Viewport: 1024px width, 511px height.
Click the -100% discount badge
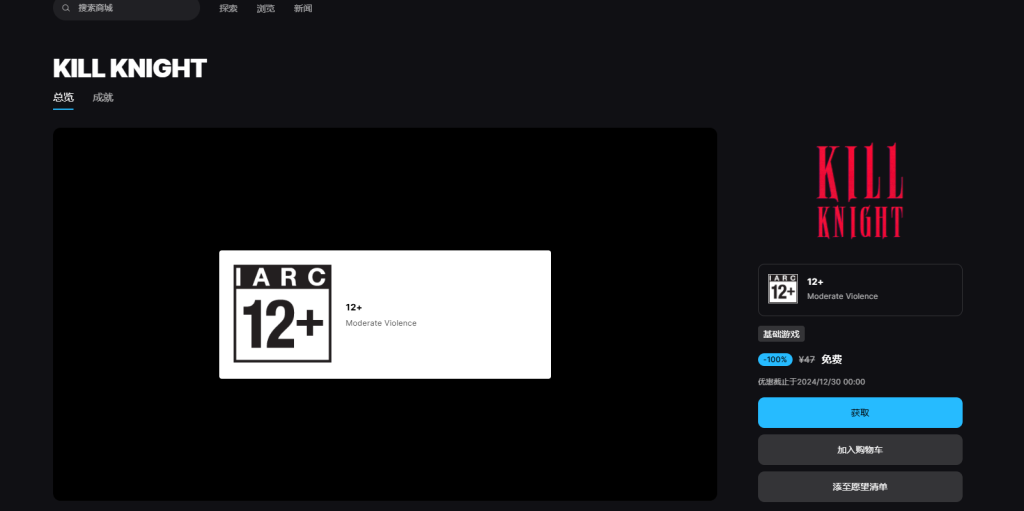point(775,359)
